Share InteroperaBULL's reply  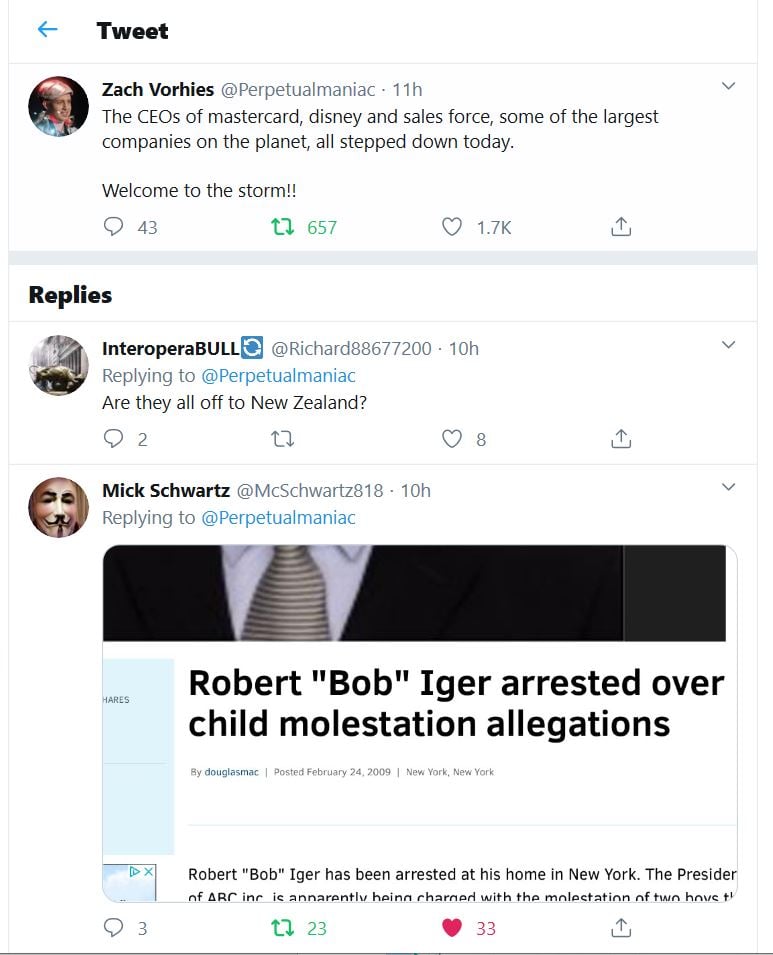[620, 439]
